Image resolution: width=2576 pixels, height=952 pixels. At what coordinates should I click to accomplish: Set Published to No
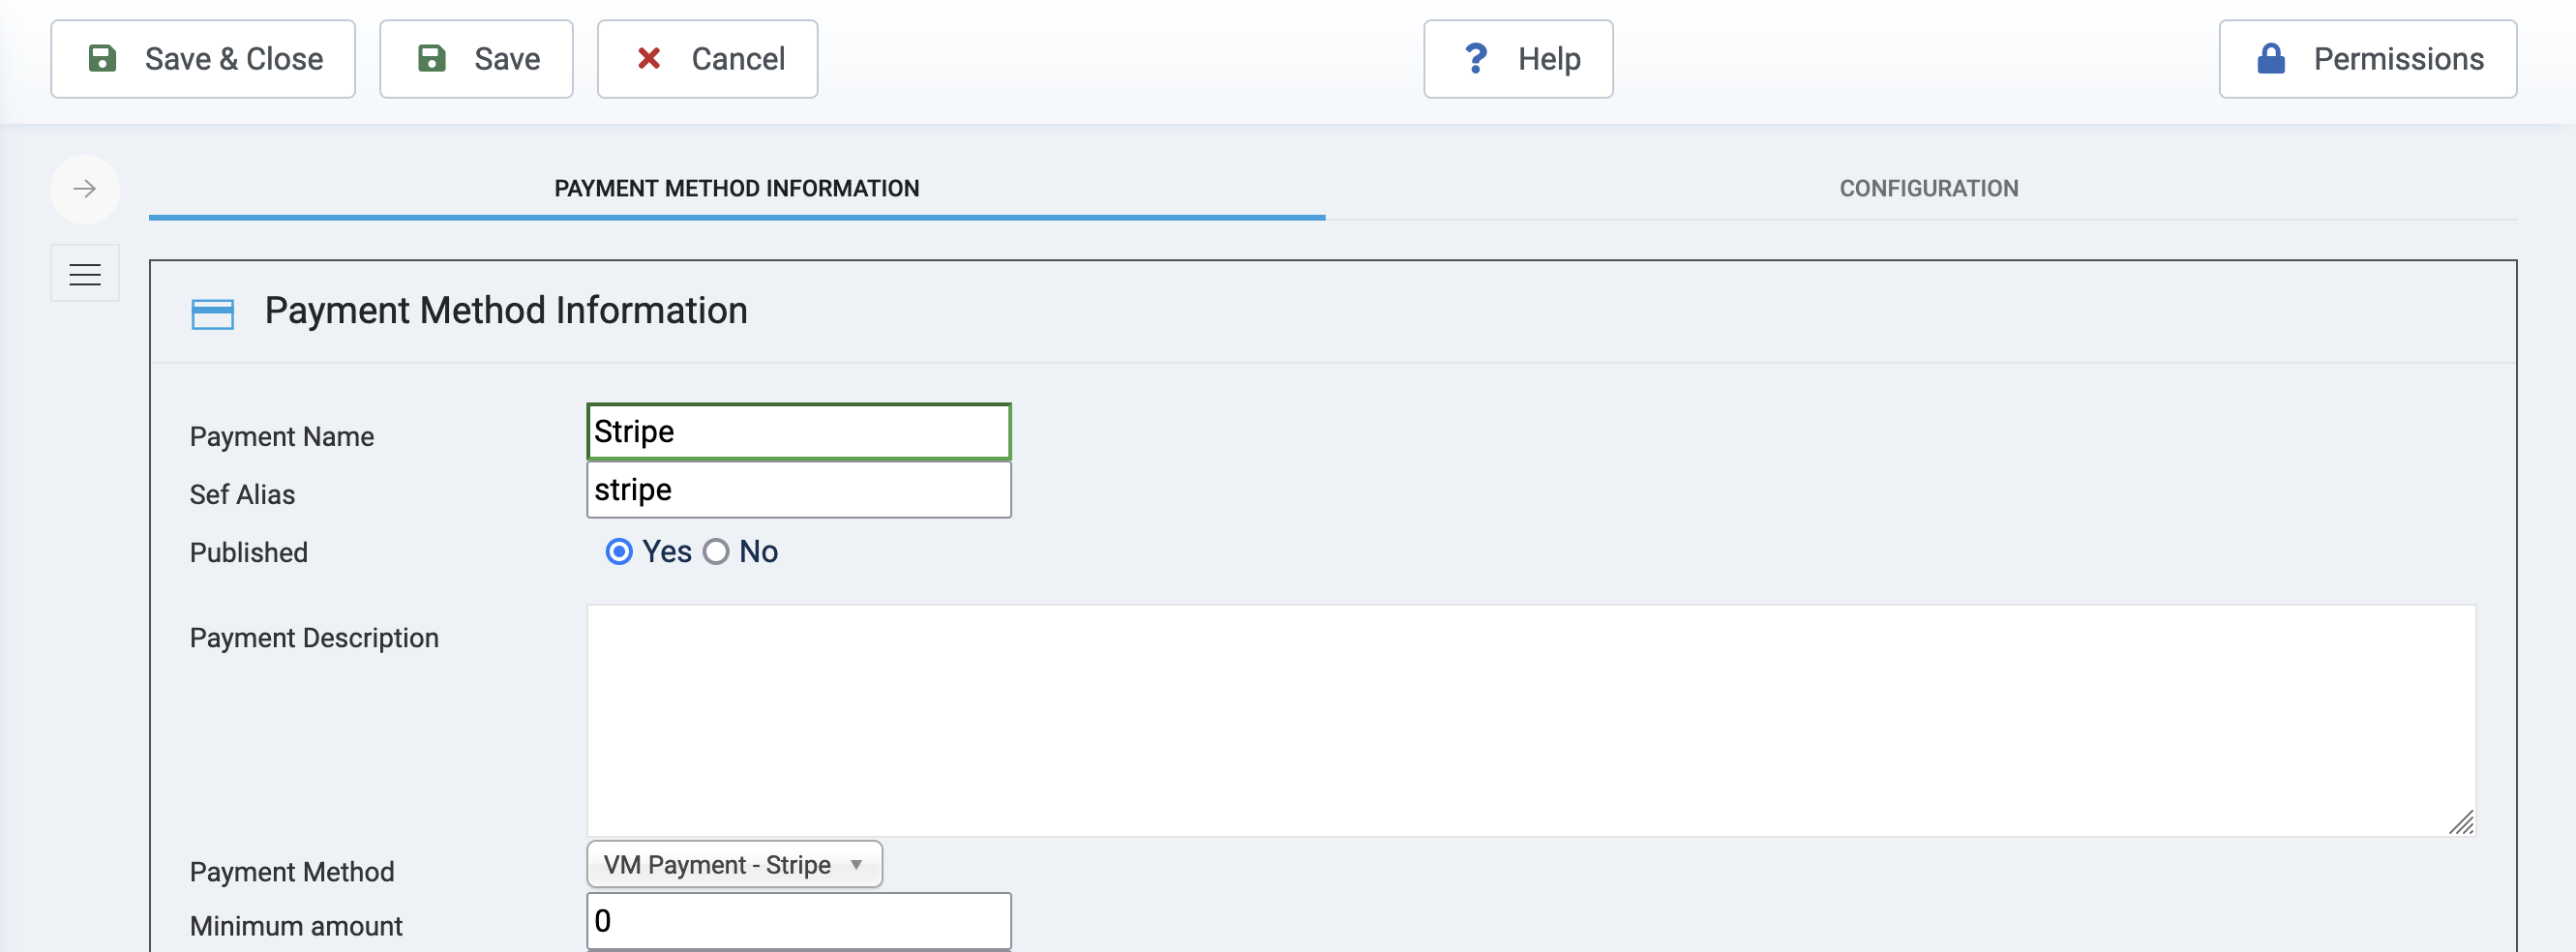coord(716,552)
